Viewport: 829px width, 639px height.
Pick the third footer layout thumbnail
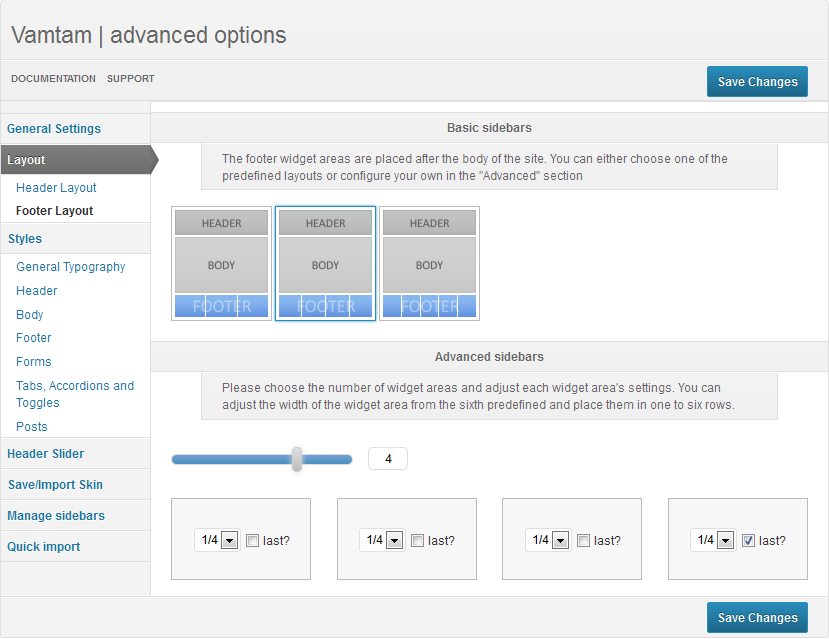click(429, 263)
